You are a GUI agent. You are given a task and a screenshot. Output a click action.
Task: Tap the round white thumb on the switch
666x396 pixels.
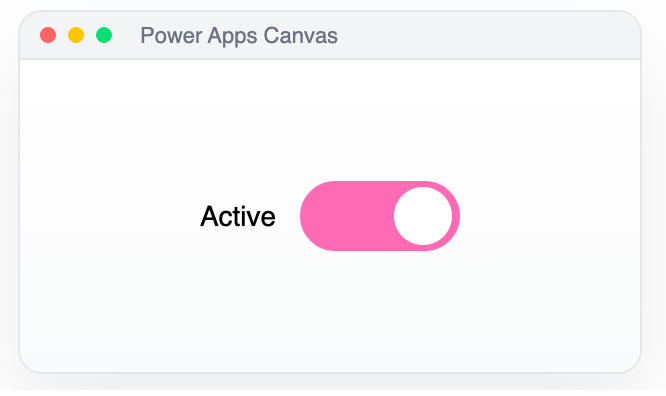(423, 216)
